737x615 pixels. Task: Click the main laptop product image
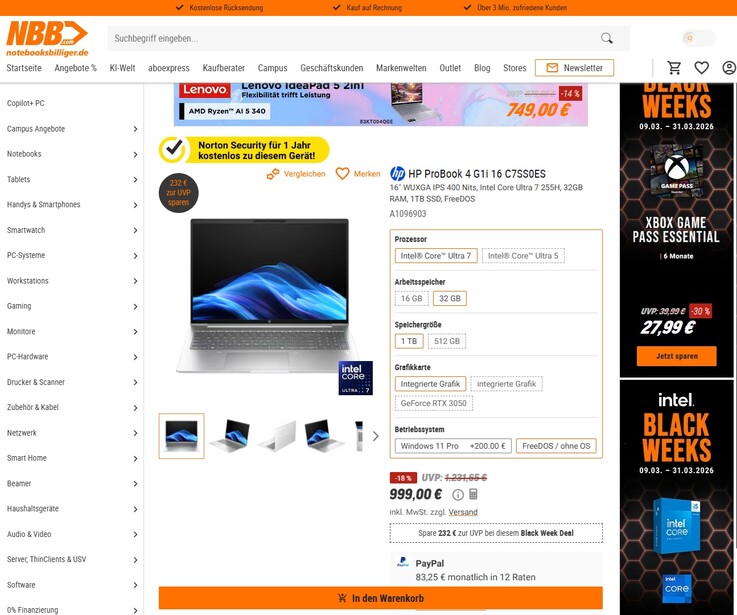coord(269,296)
